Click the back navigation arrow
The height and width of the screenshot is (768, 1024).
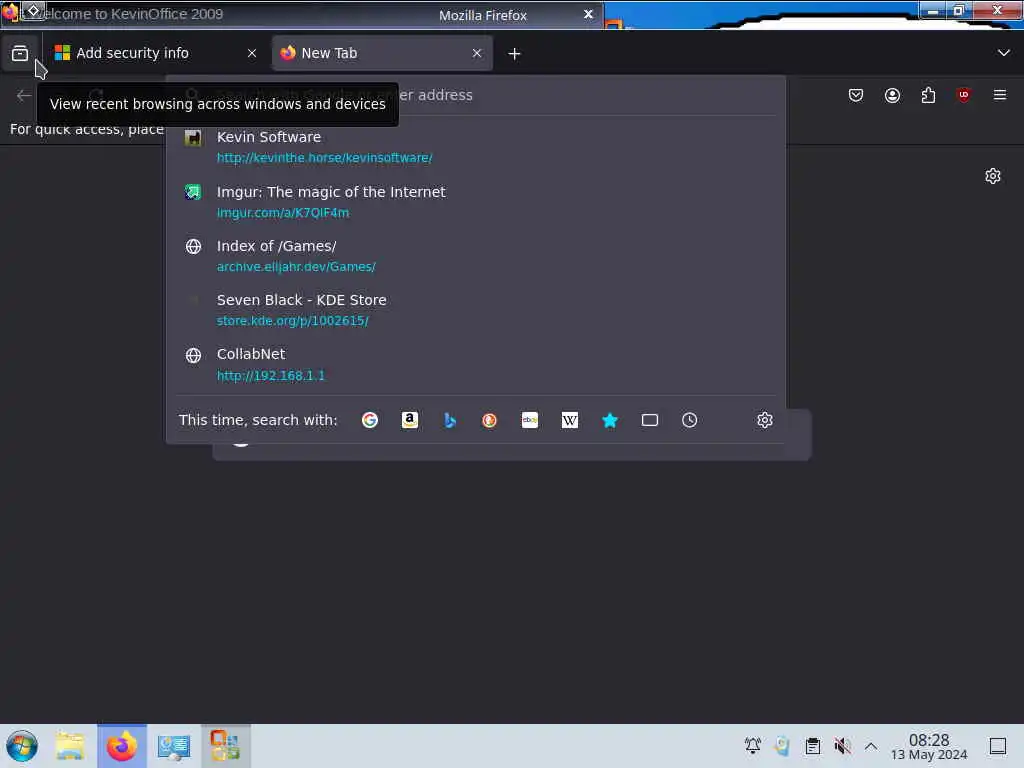pyautogui.click(x=24, y=95)
